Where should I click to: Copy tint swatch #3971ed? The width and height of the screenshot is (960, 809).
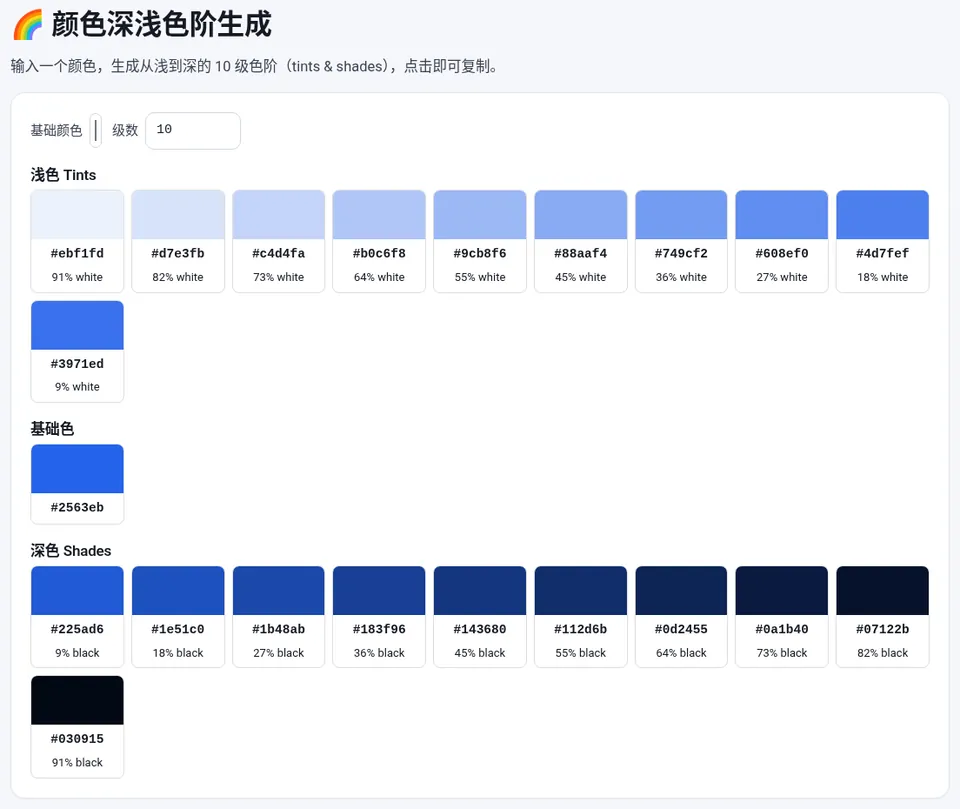pos(77,351)
